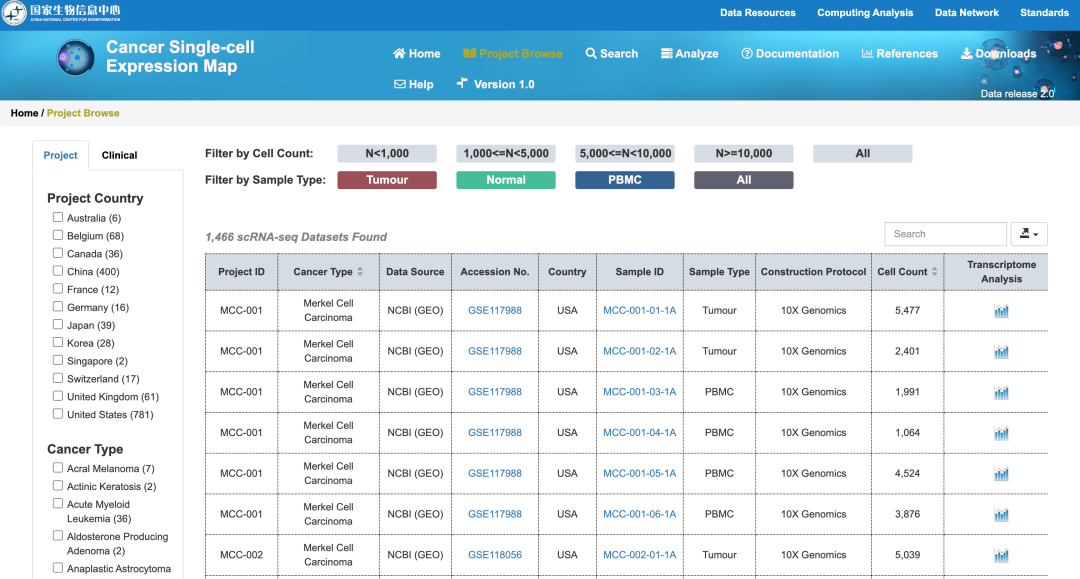Check the Korea (28) country filter
1080x579 pixels.
coord(58,343)
